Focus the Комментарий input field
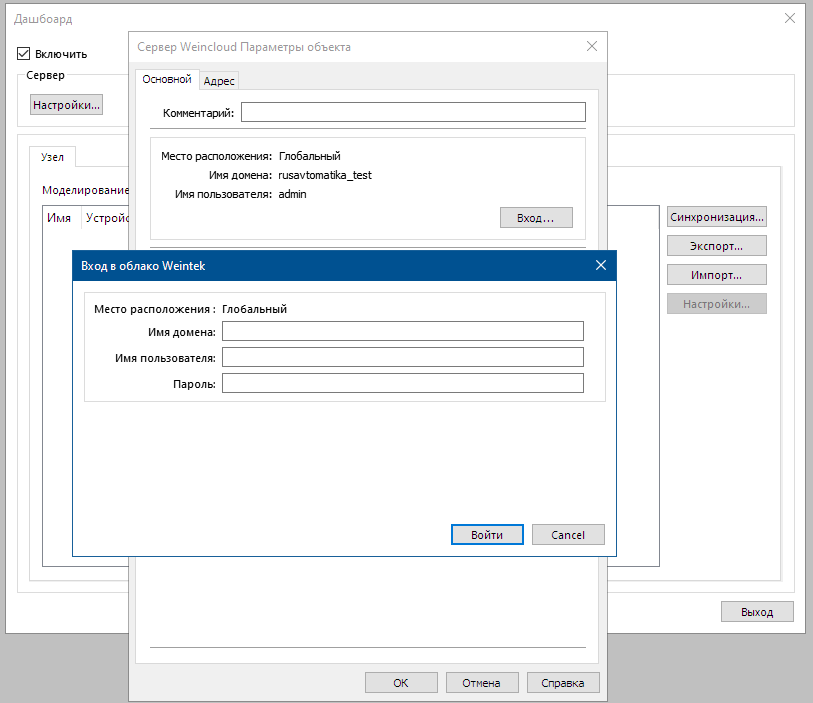Viewport: 813px width, 703px height. click(x=413, y=112)
